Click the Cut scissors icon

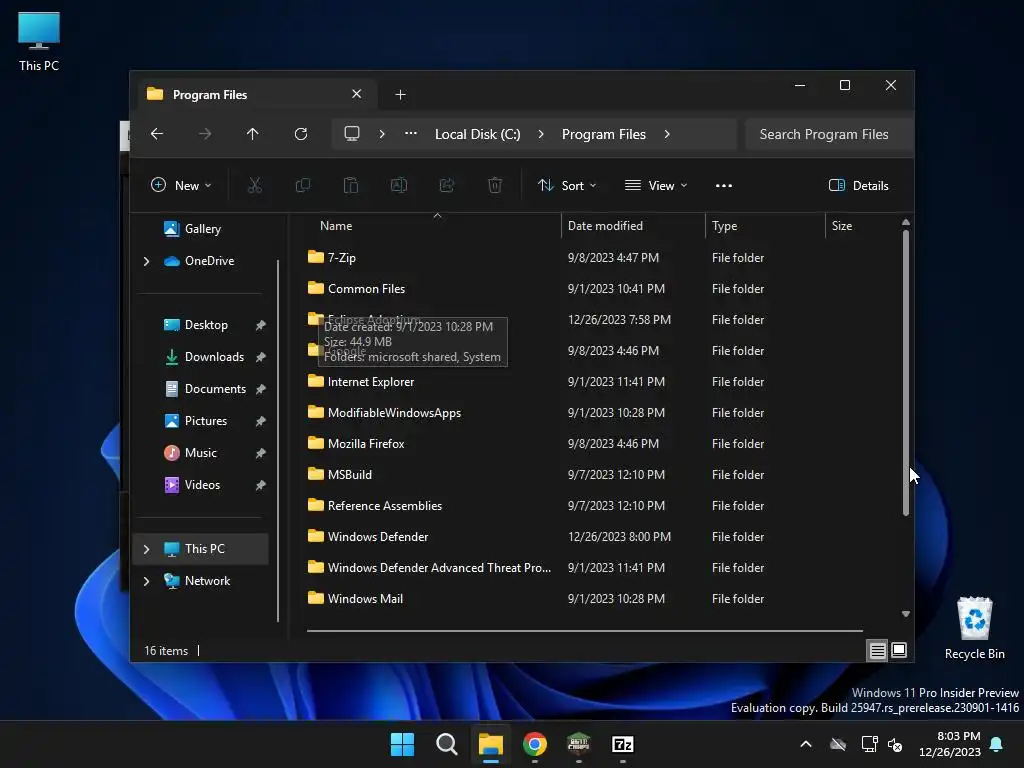point(255,185)
